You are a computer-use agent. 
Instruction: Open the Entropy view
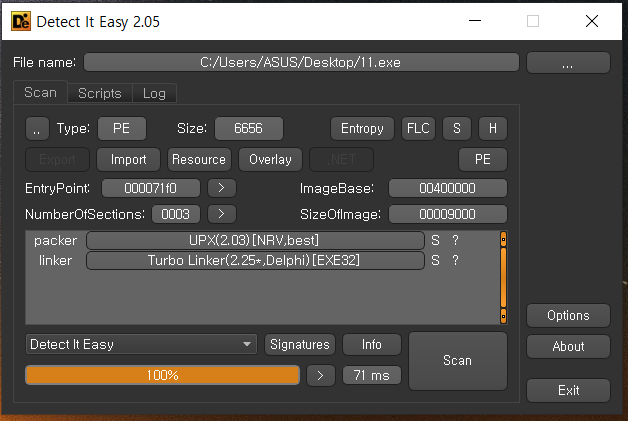click(362, 129)
